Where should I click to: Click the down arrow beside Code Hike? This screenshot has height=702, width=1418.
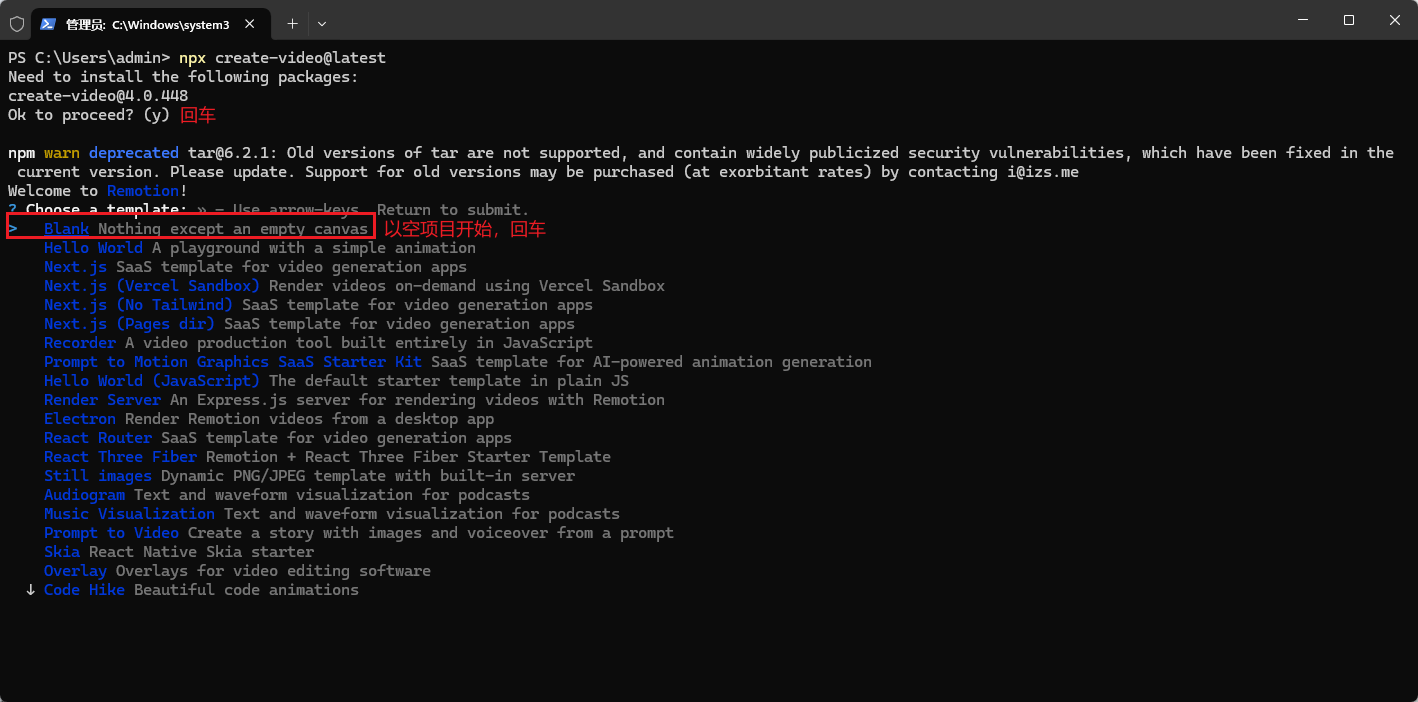(x=30, y=590)
